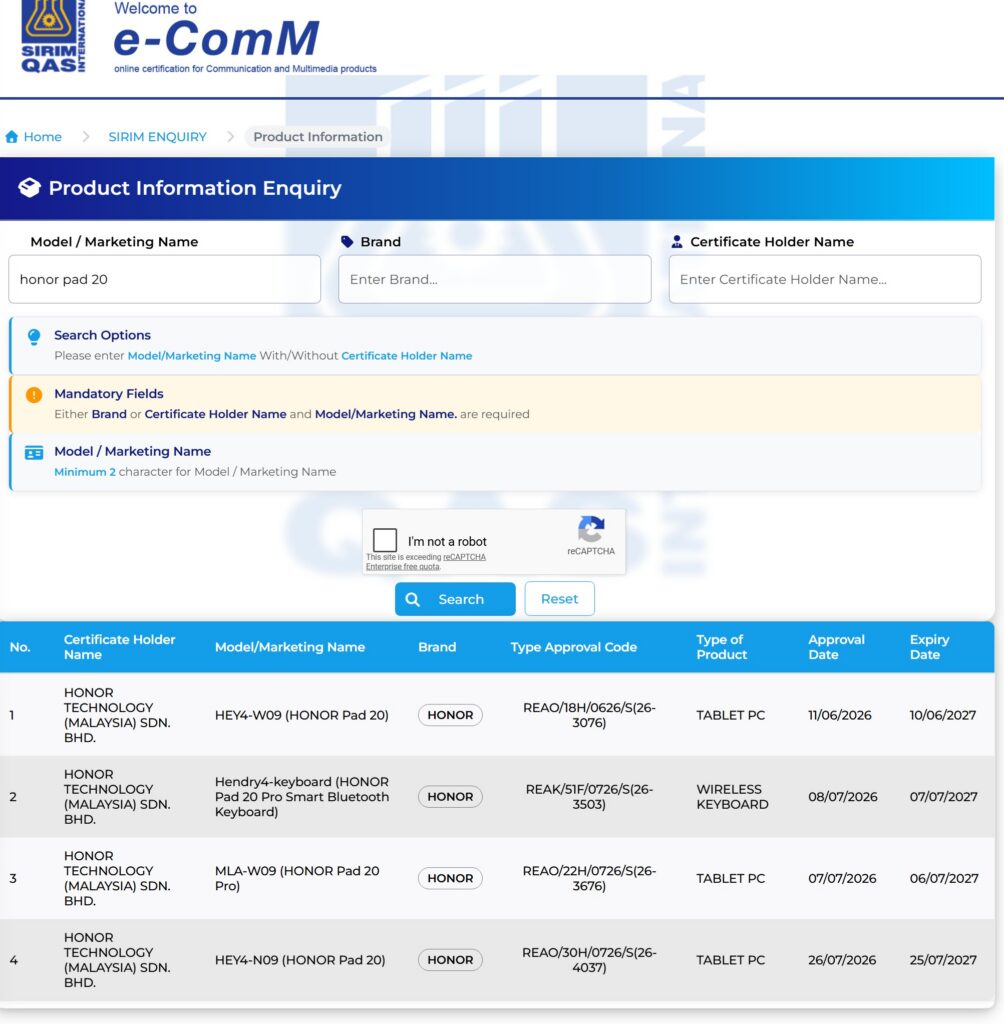This screenshot has width=1004, height=1024.
Task: Select approval code REAO/18H/0626/S(26-3076)
Action: (589, 715)
